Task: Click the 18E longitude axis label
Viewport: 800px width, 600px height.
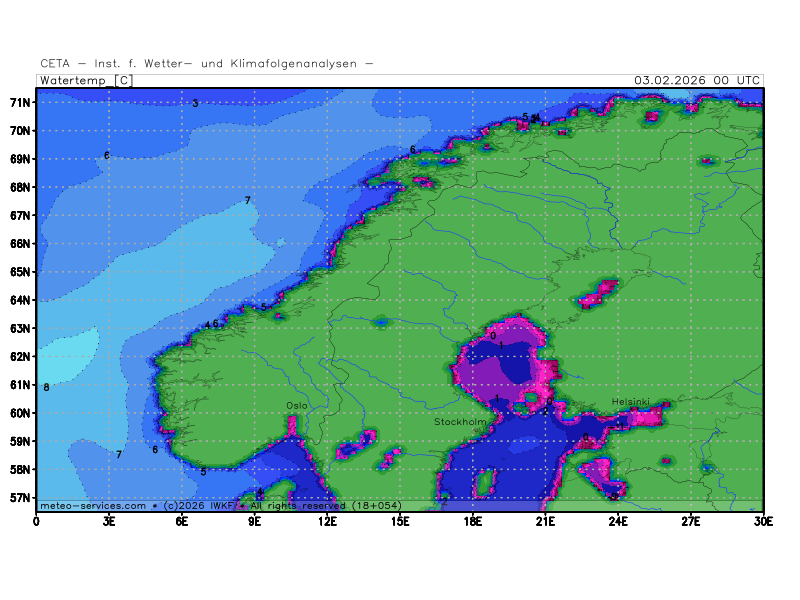Action: [473, 520]
